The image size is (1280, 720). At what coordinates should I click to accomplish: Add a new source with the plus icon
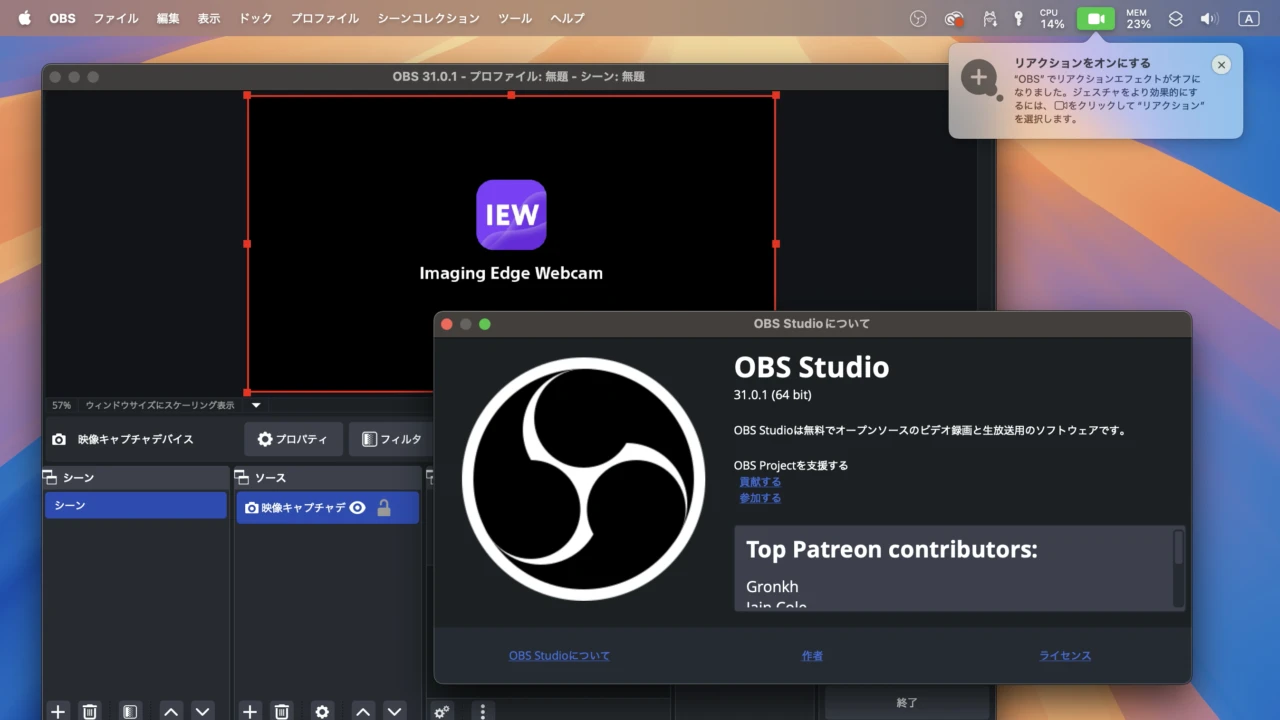[250, 711]
